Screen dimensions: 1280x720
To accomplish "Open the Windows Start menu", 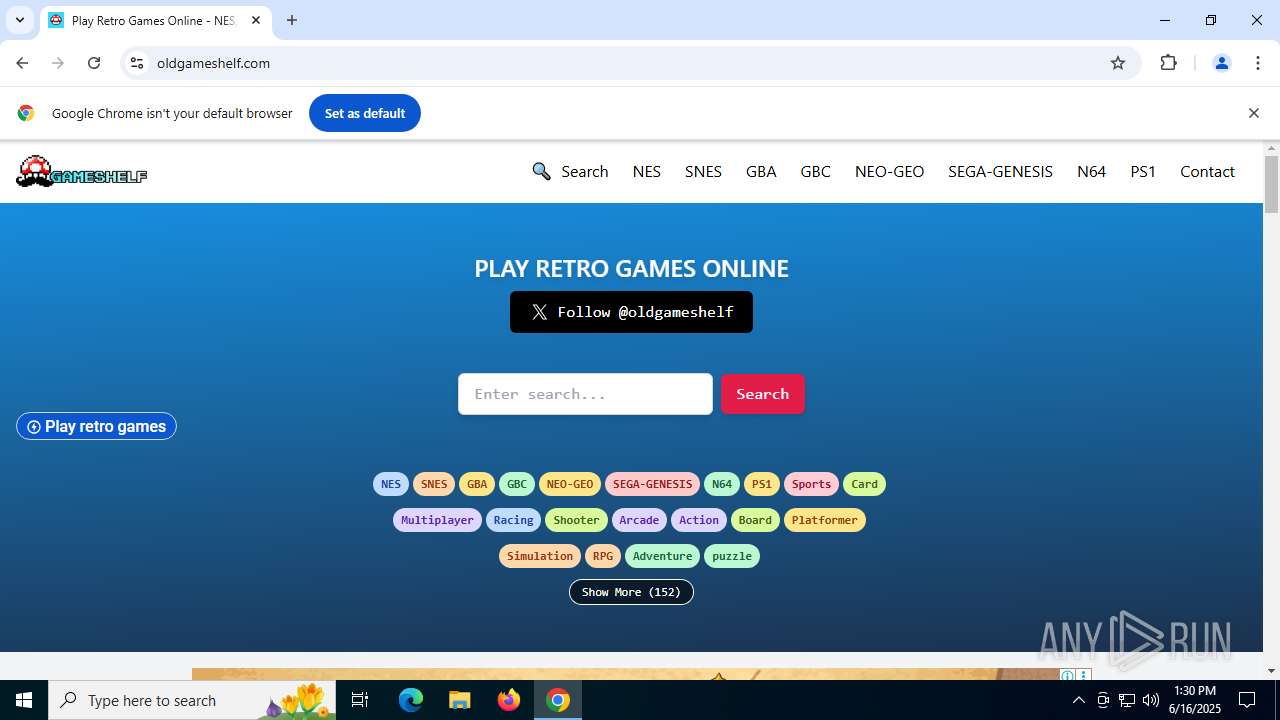I will coord(24,700).
